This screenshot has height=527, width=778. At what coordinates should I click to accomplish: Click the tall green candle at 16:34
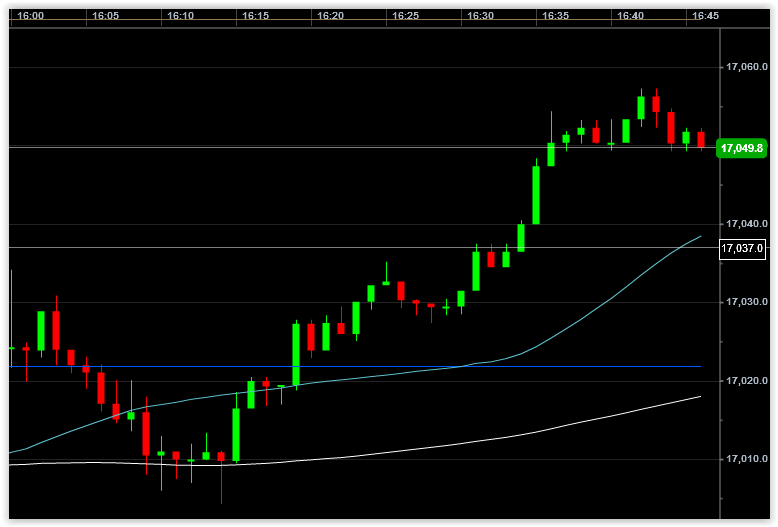pyautogui.click(x=536, y=195)
